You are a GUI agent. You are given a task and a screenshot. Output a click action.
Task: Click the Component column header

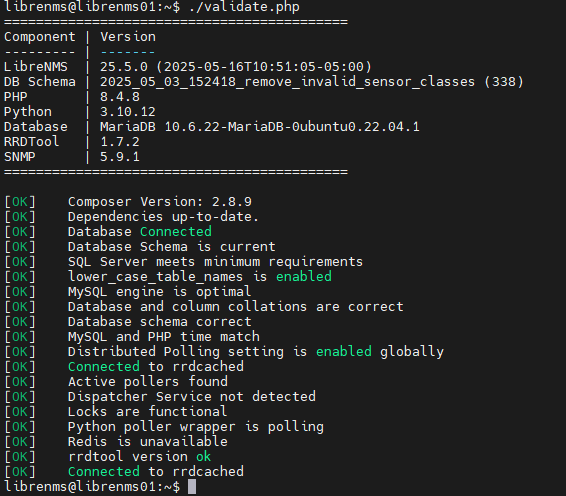pyautogui.click(x=40, y=37)
